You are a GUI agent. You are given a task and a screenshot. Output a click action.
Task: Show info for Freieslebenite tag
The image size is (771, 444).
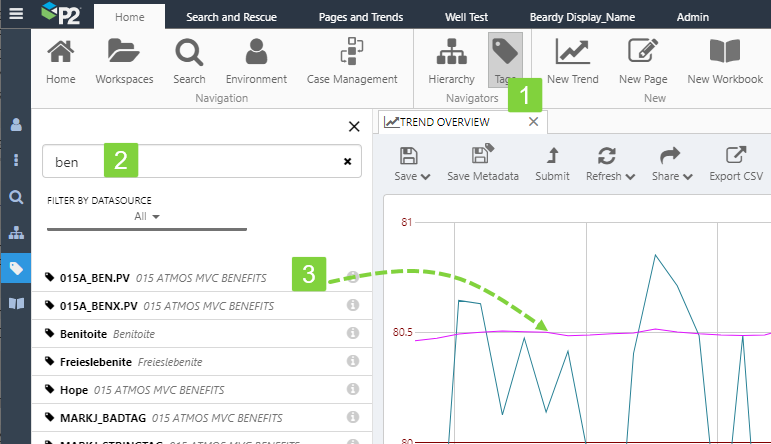[353, 361]
